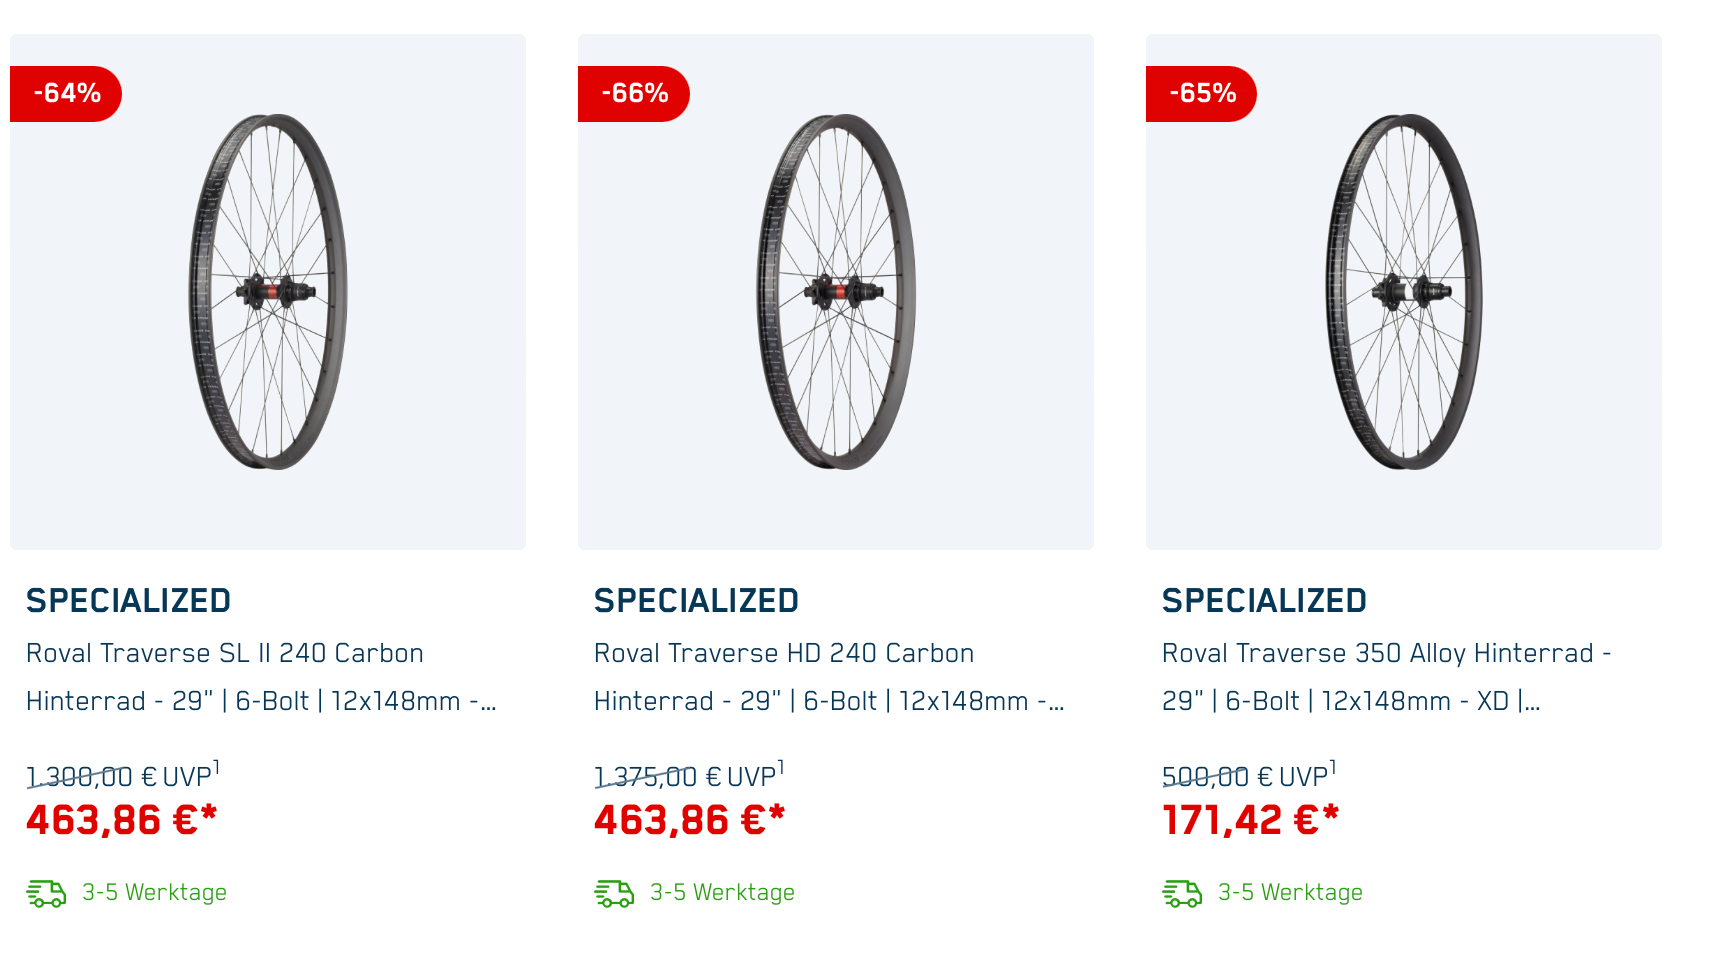Open the Roval Traverse HD 240 wheel image
The image size is (1724, 978).
(836, 292)
